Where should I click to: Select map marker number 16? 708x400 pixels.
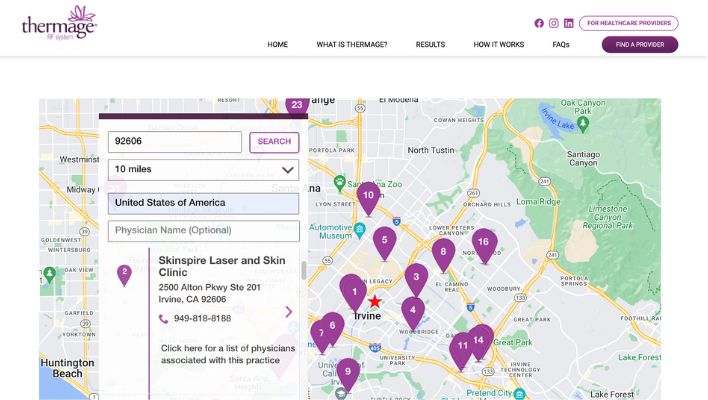click(x=484, y=243)
